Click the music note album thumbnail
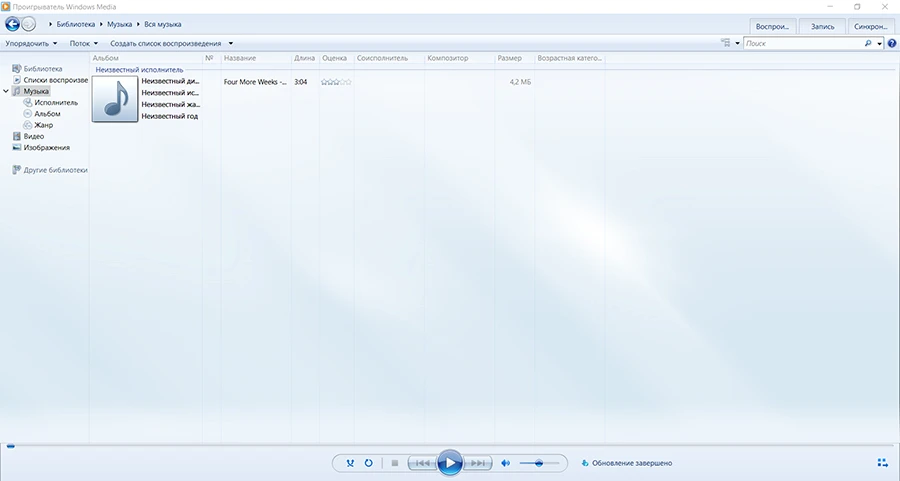900x481 pixels. [115, 99]
